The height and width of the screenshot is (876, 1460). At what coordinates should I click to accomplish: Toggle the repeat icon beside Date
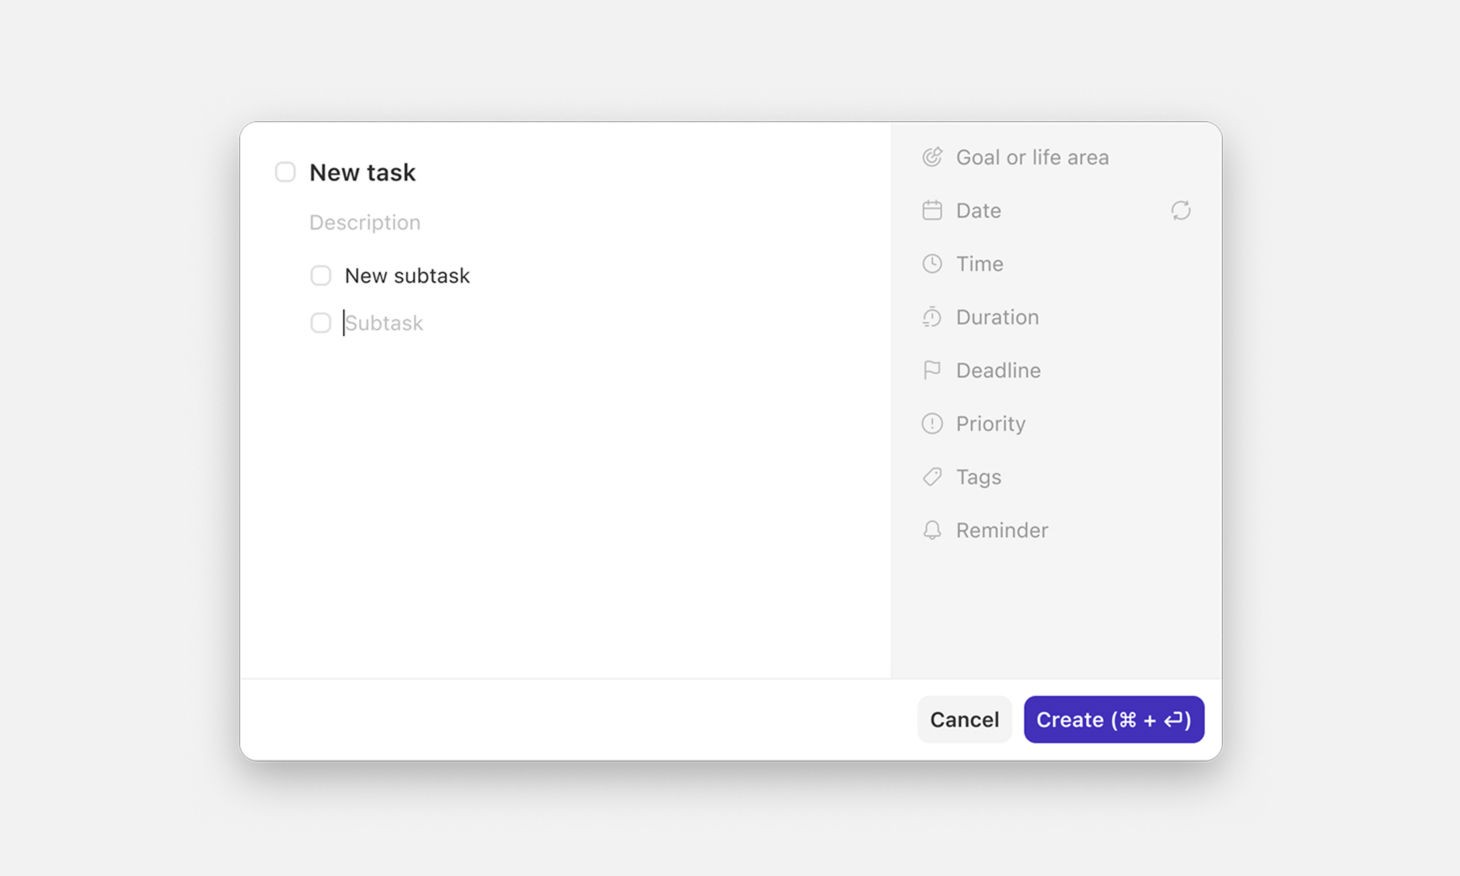1181,210
